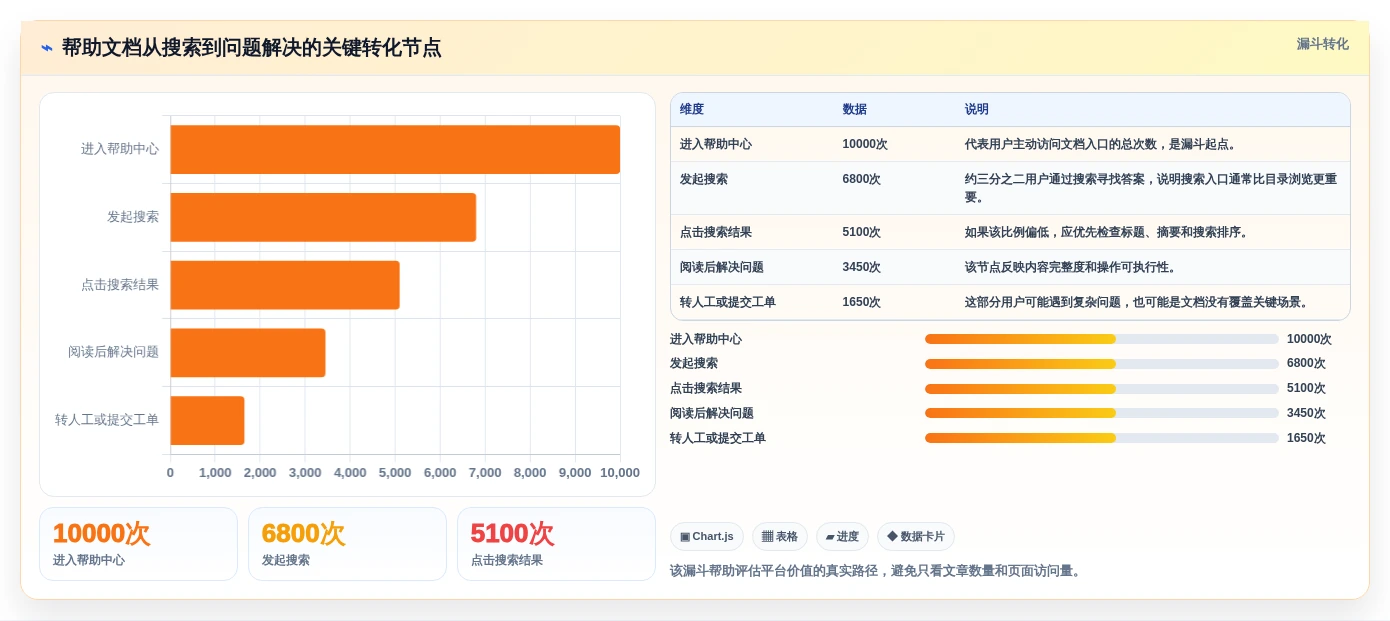Click the 转人工或提交工单 label in the progress list
The width and height of the screenshot is (1390, 621).
(718, 438)
